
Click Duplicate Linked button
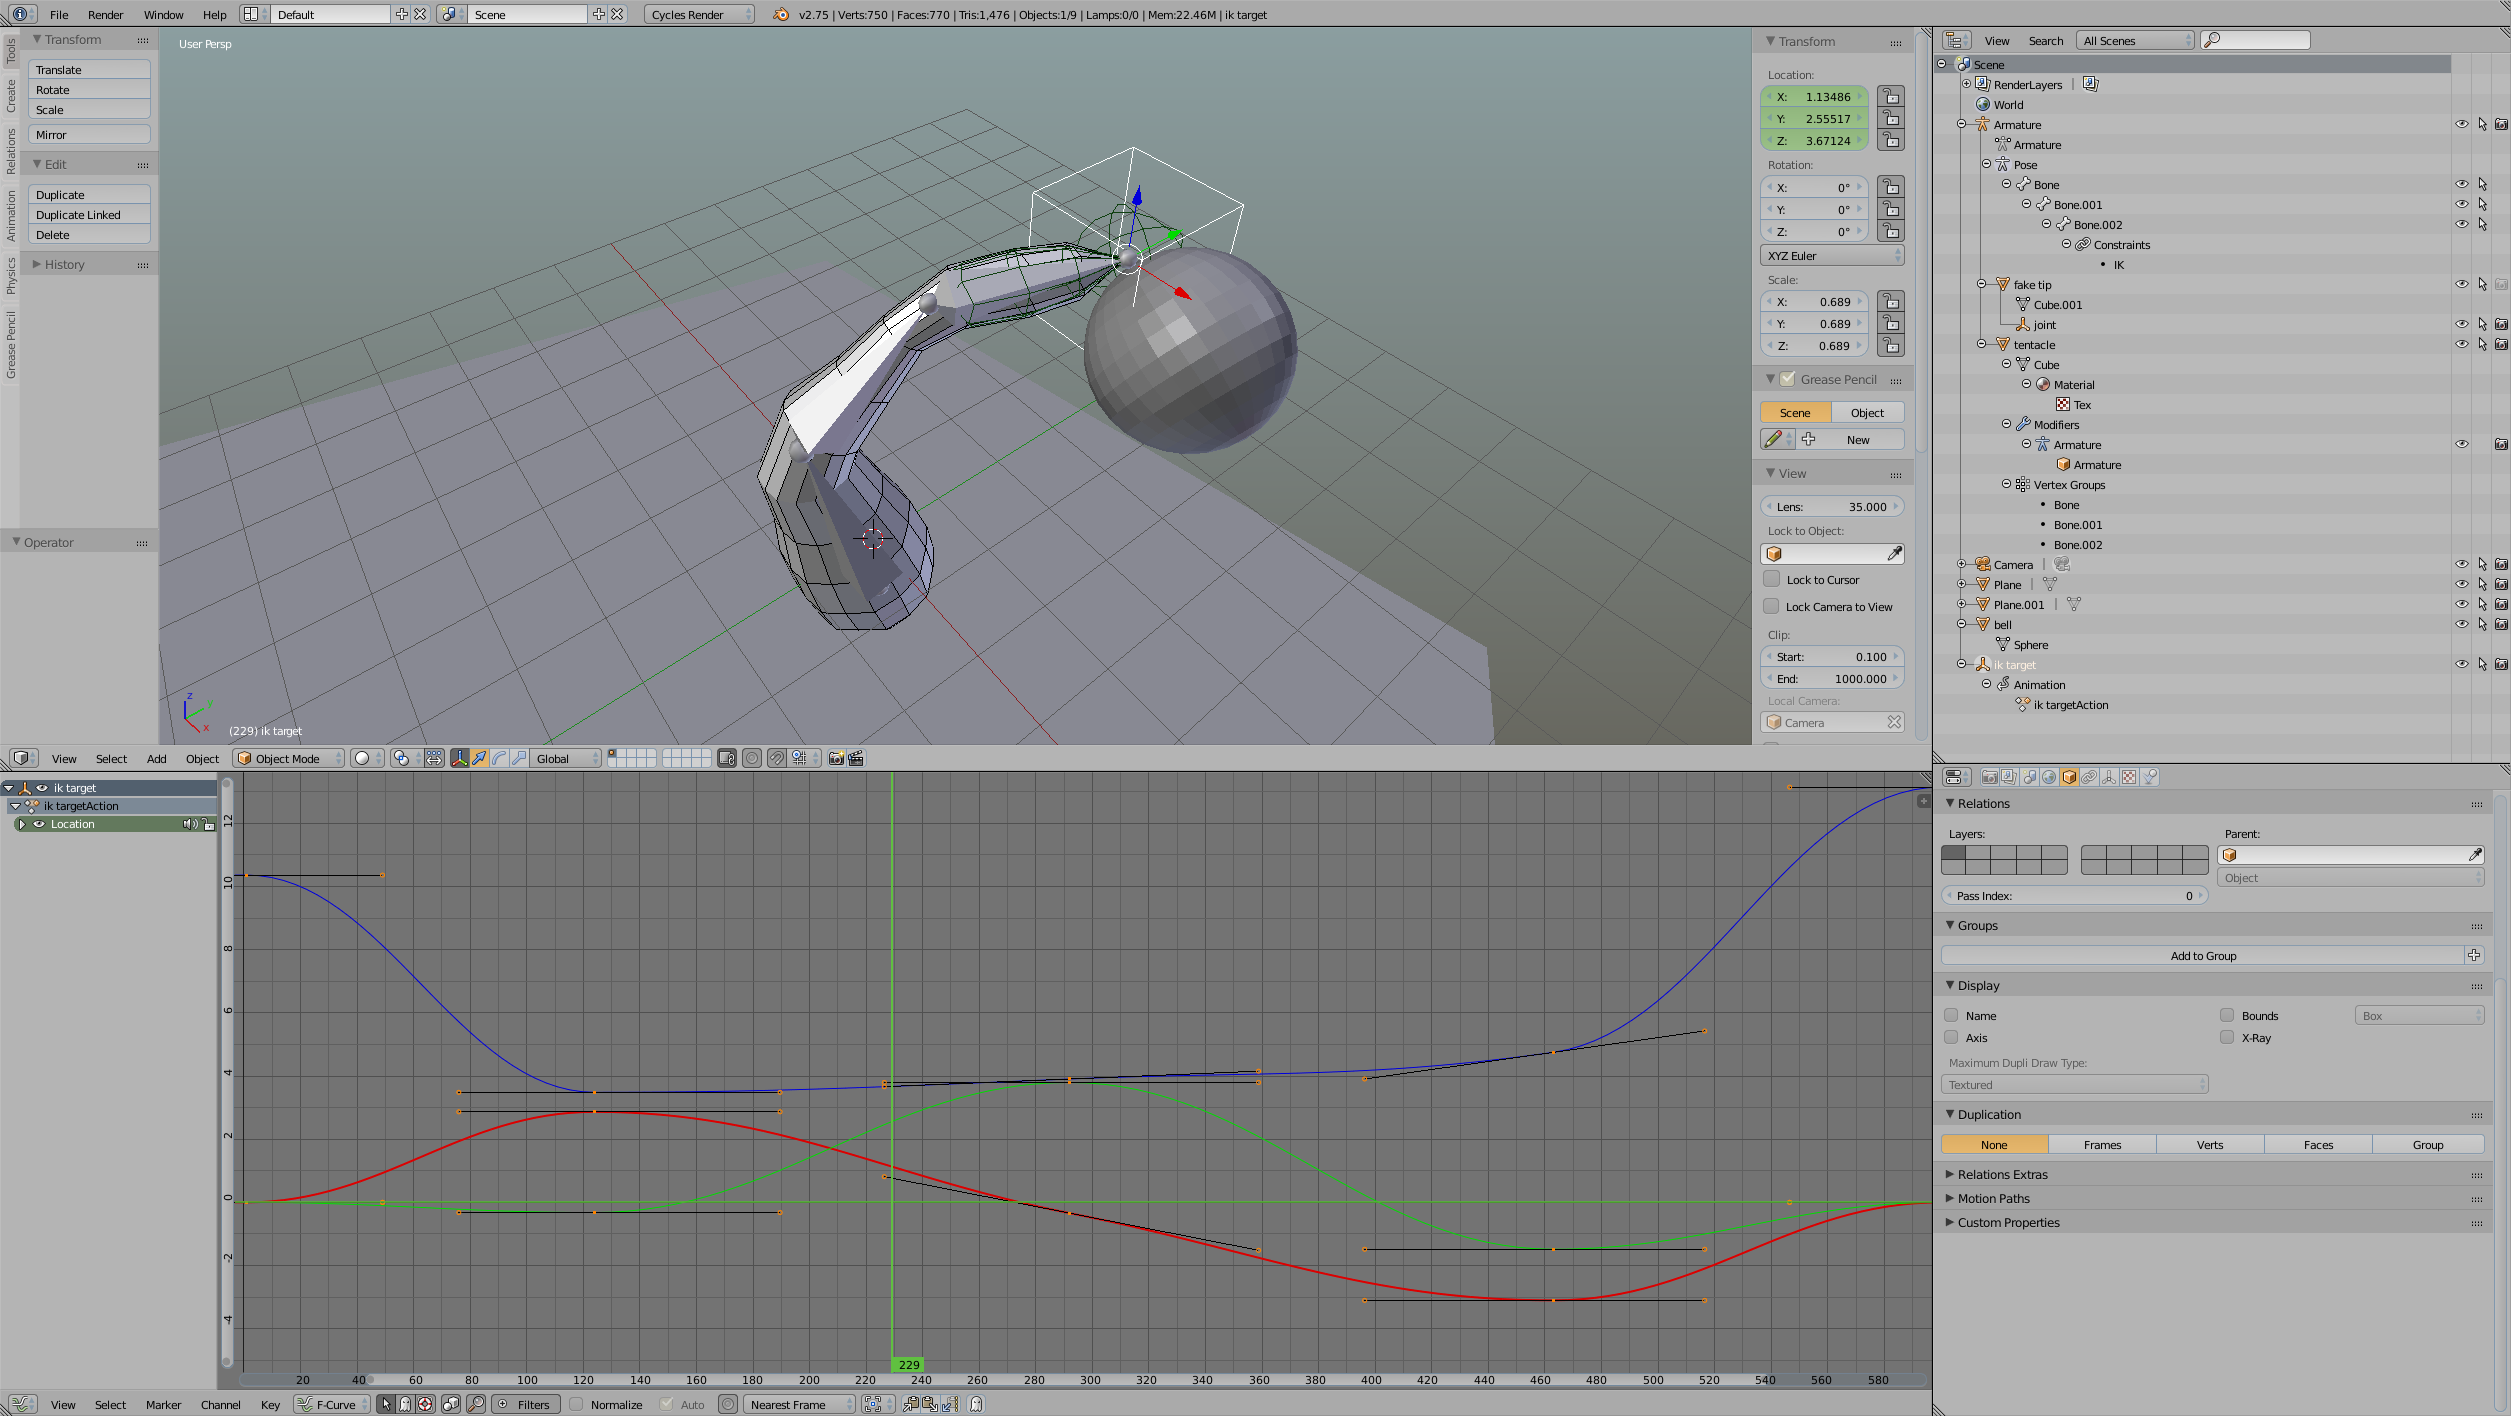(89, 214)
